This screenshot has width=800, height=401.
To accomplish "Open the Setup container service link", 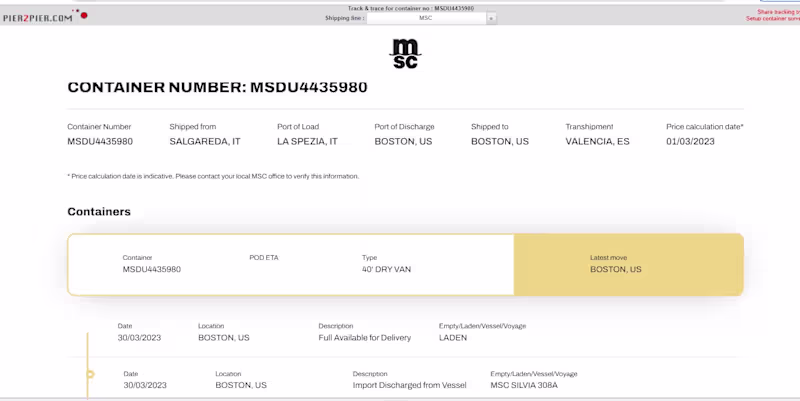I will coord(773,18).
